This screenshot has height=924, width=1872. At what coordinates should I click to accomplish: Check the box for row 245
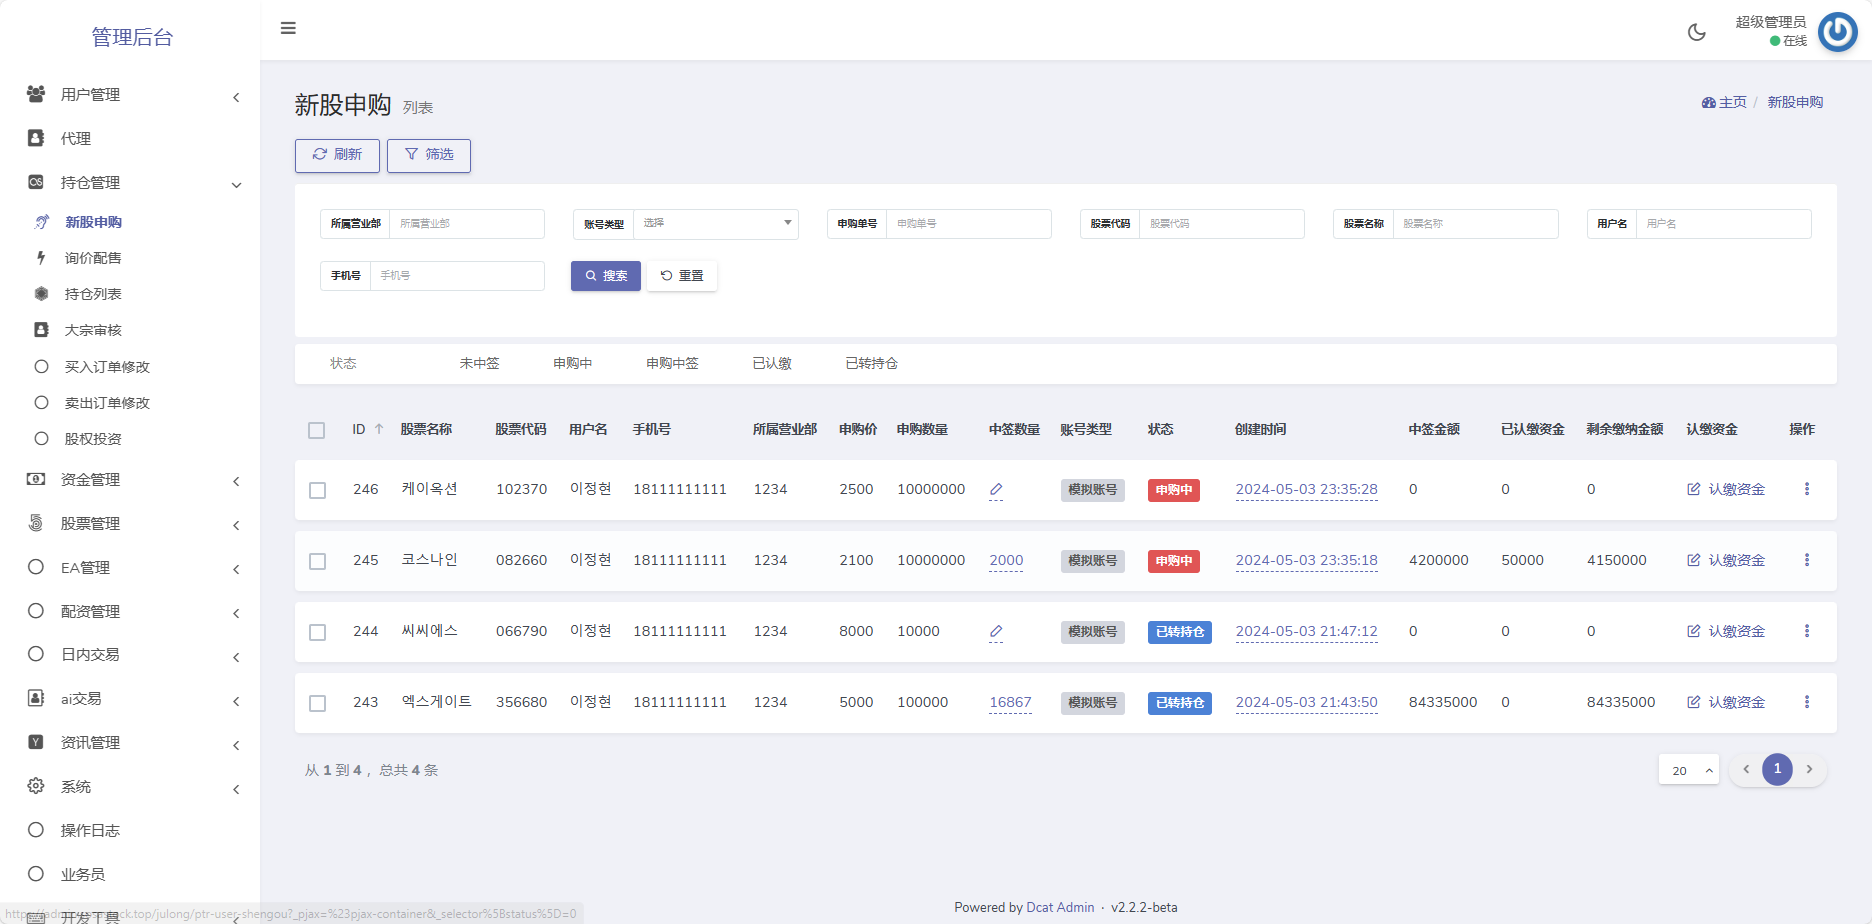tap(318, 561)
